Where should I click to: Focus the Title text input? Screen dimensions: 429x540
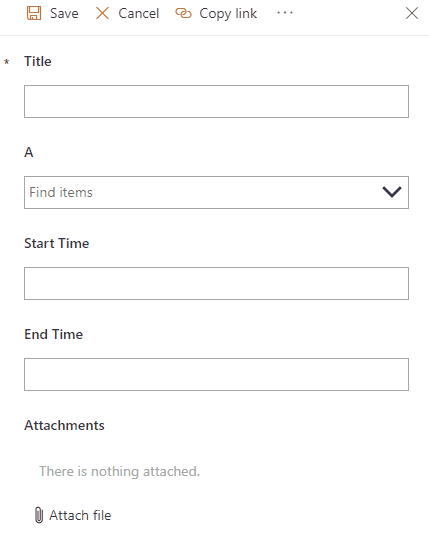[216, 102]
